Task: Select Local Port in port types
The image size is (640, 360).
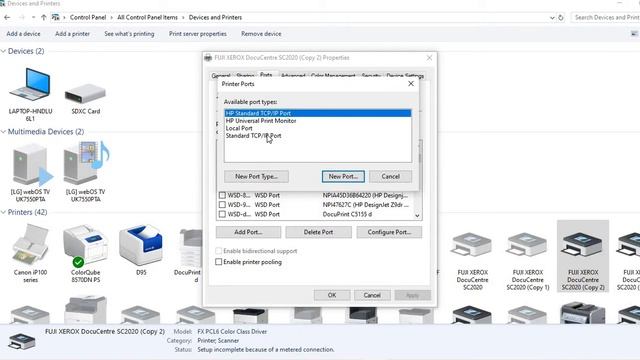Action: coord(318,128)
